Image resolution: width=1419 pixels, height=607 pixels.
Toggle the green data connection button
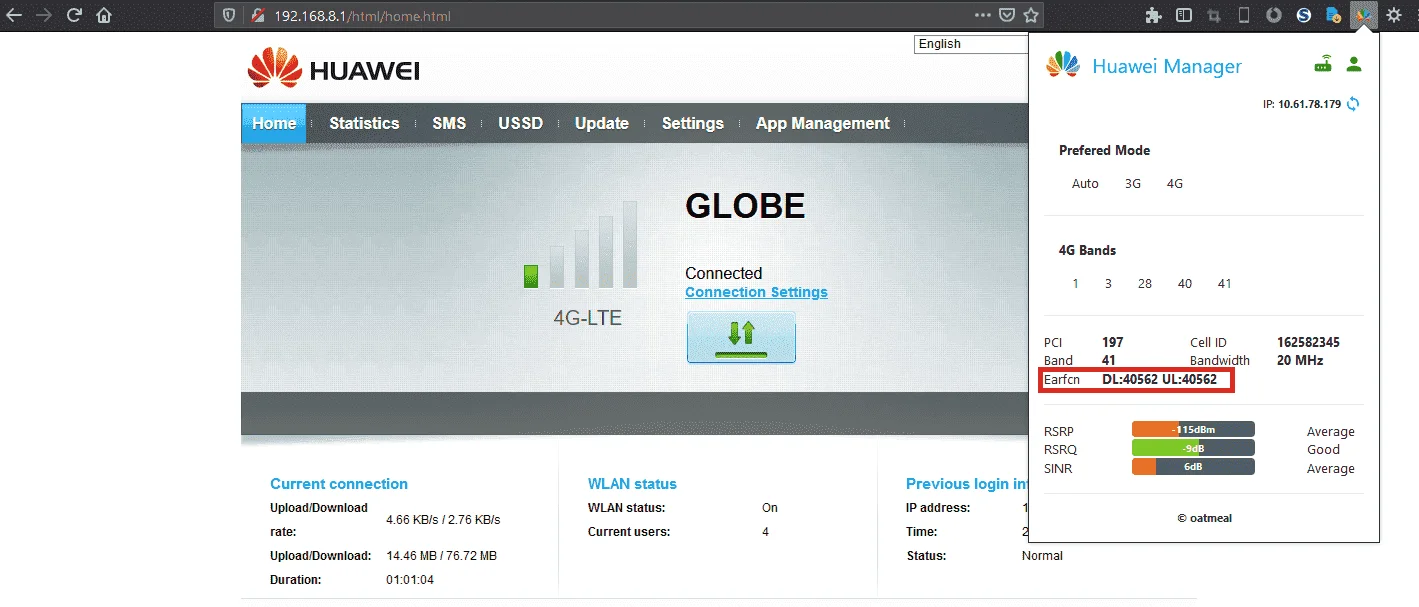tap(741, 337)
